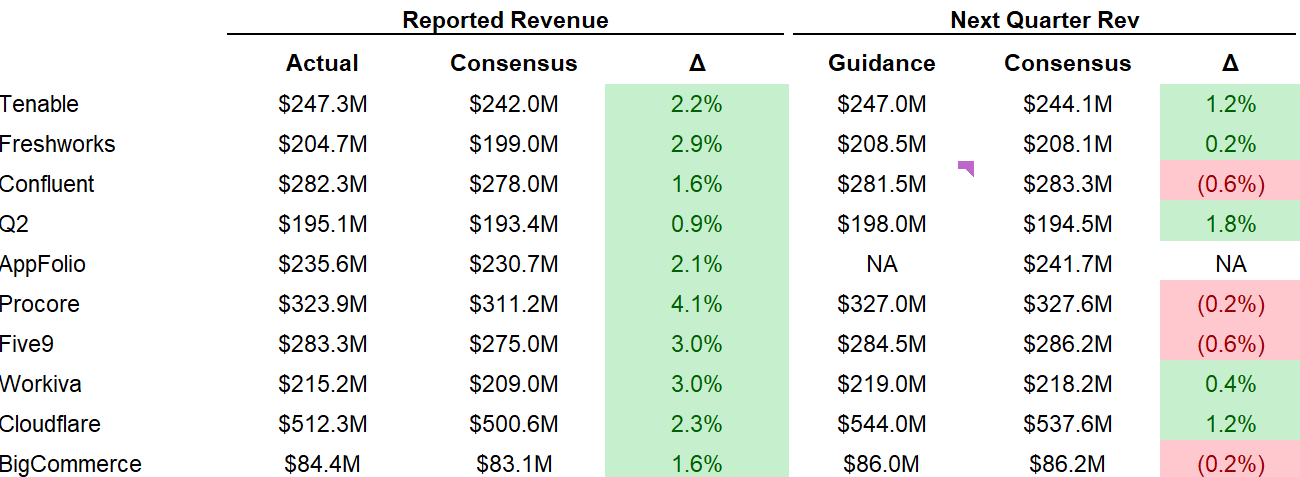Select Workiva actual revenue $215.2M

[322, 384]
